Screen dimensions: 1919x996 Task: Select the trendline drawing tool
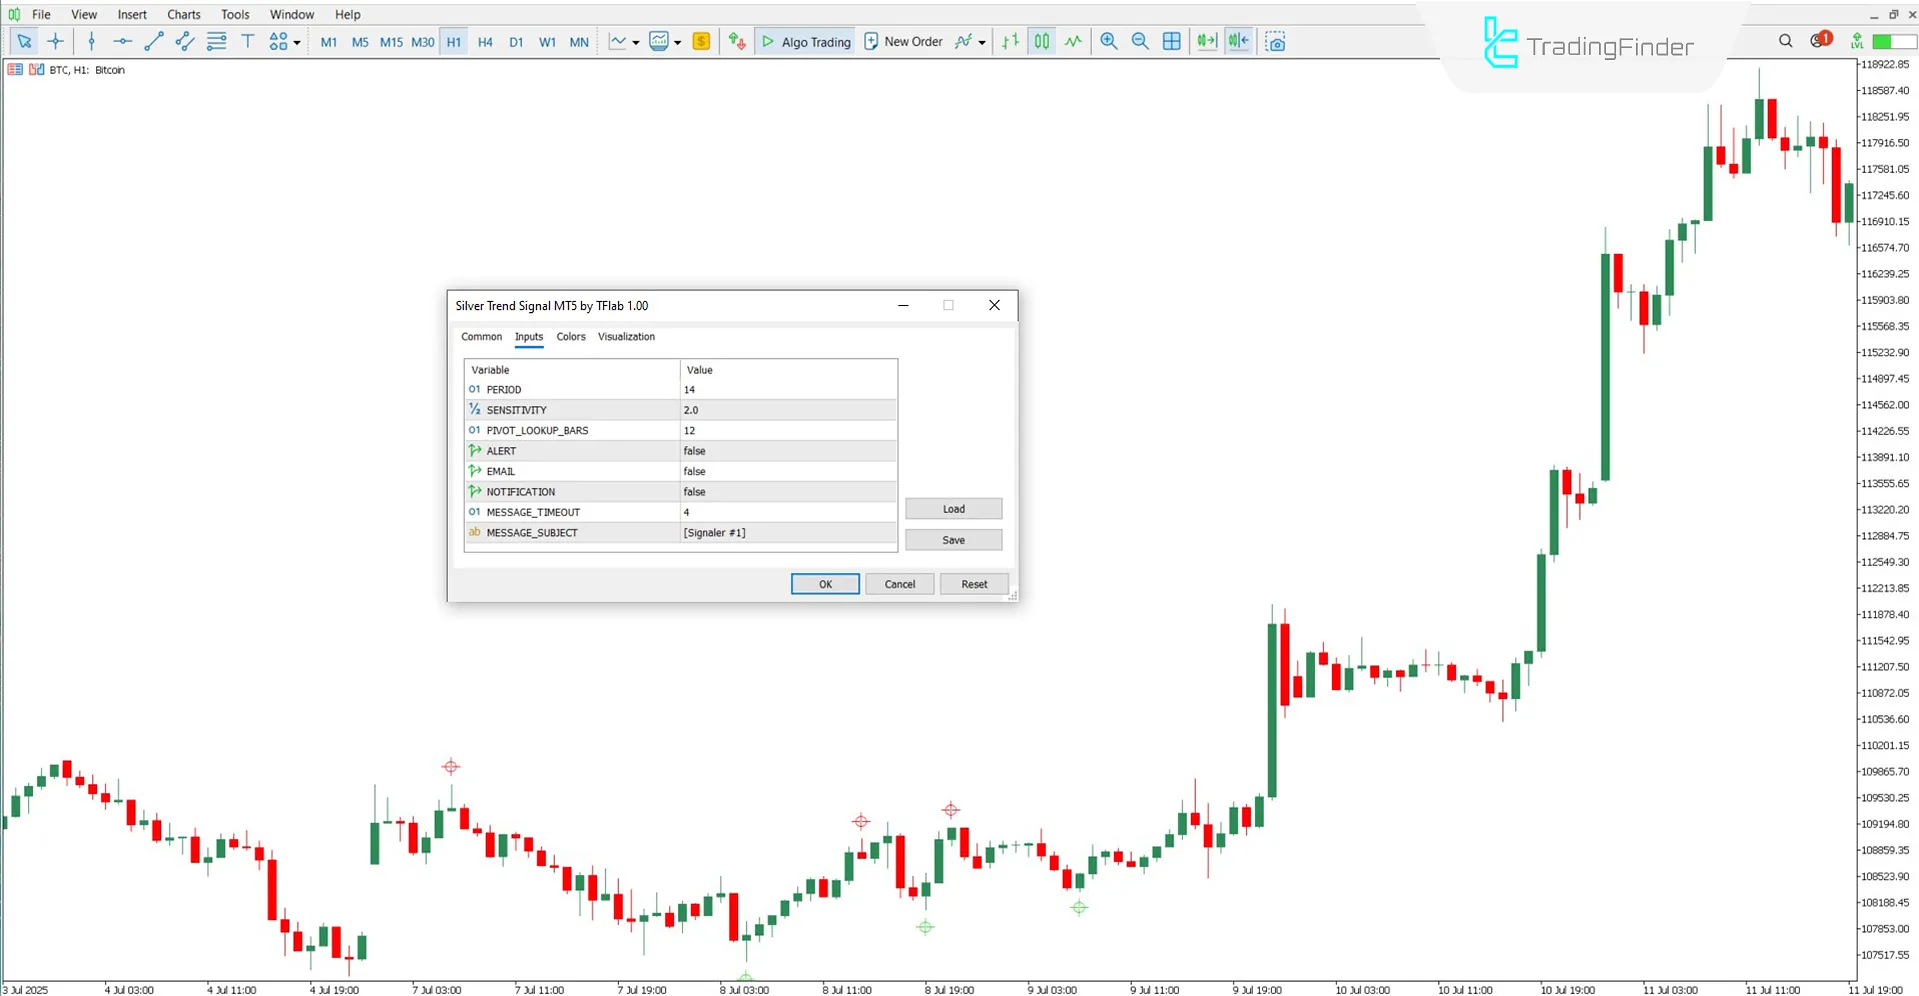153,41
